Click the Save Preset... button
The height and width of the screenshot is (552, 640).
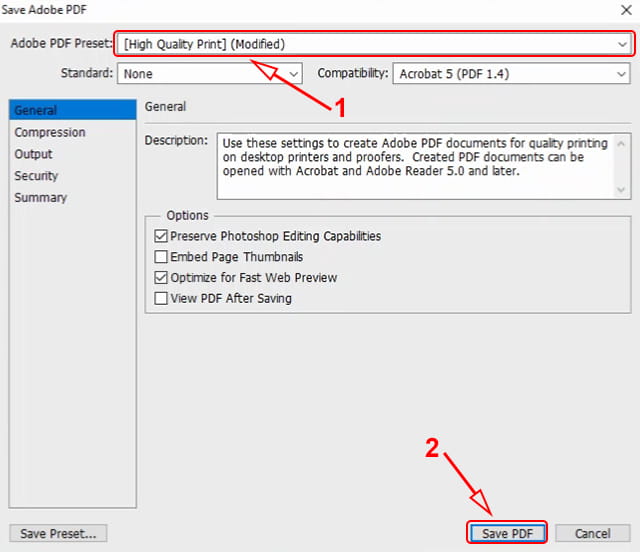58,533
